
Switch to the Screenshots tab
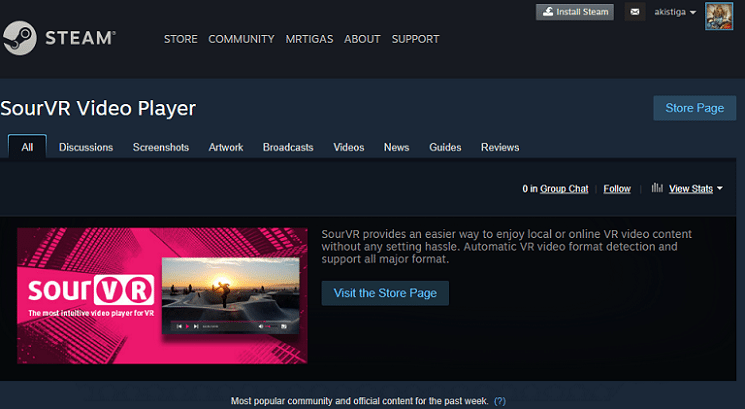161,147
